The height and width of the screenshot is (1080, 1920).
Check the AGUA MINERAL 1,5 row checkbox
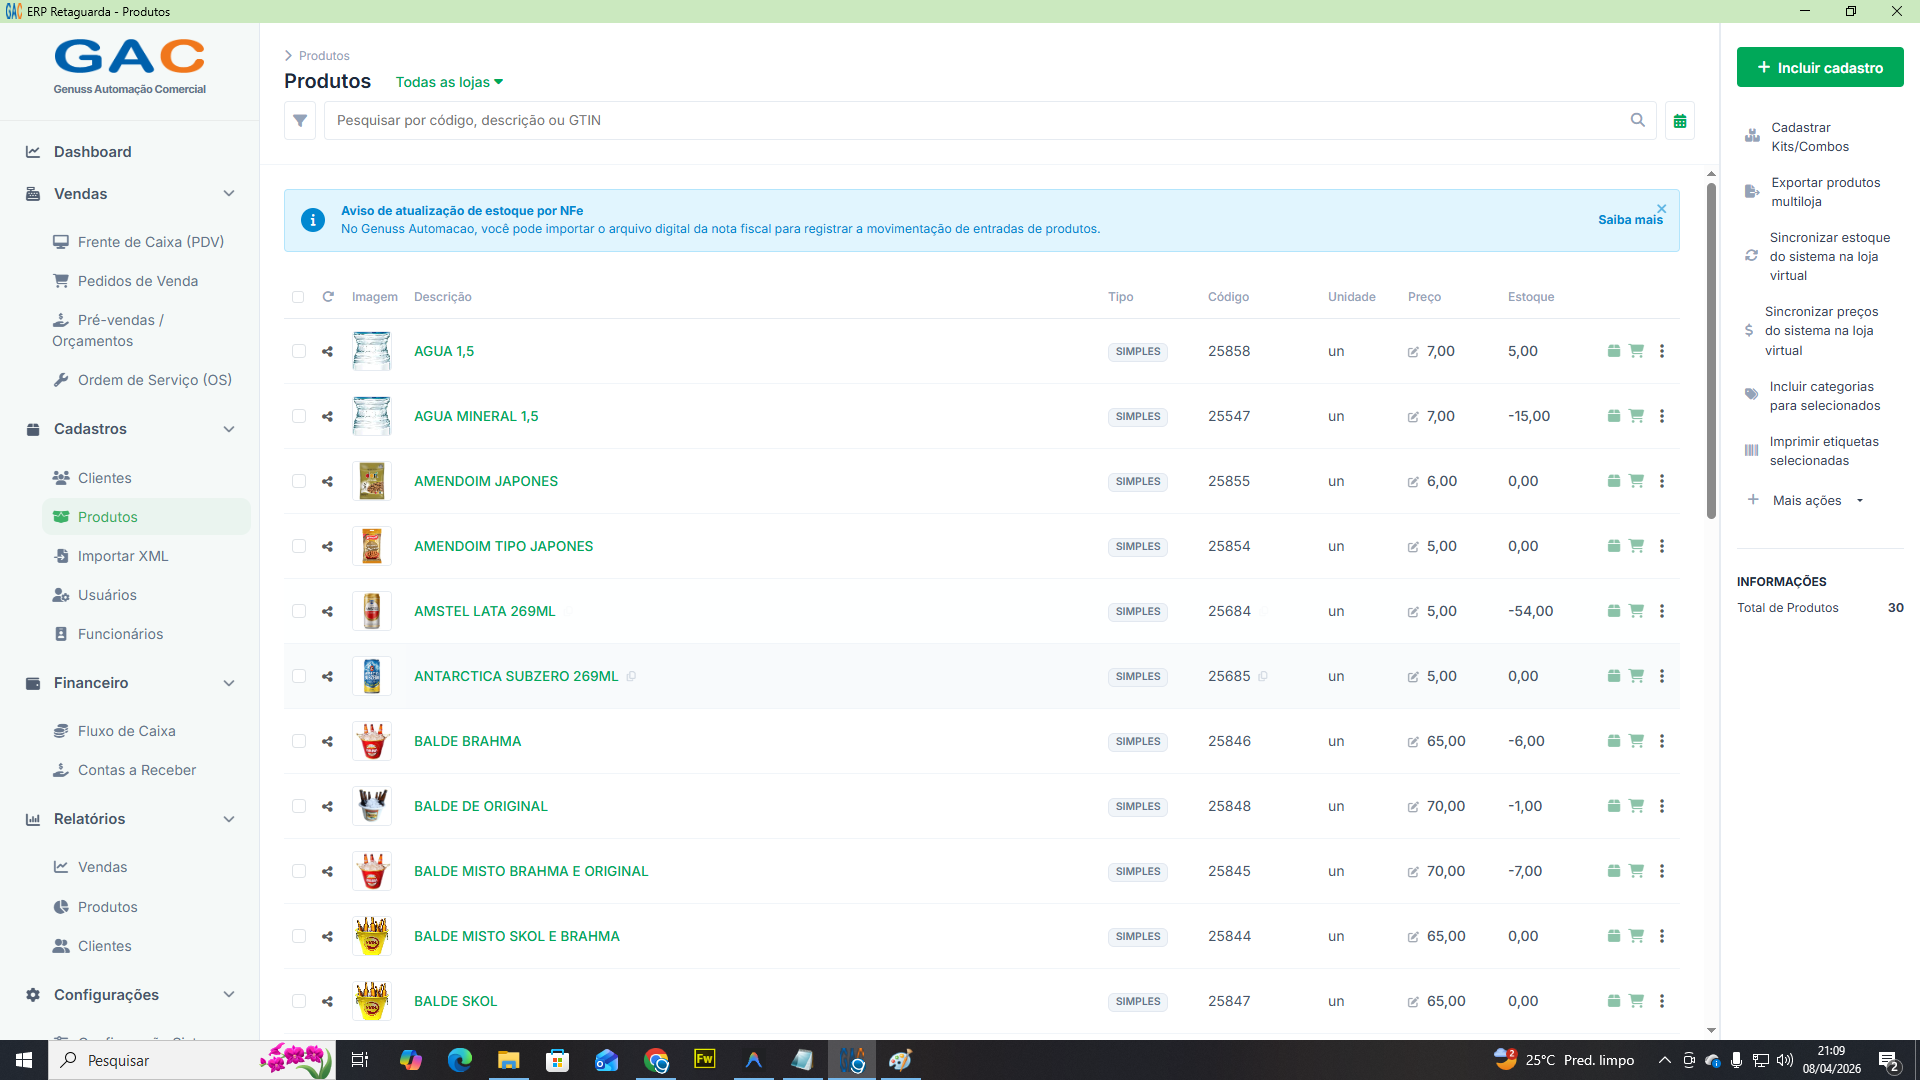pos(299,416)
